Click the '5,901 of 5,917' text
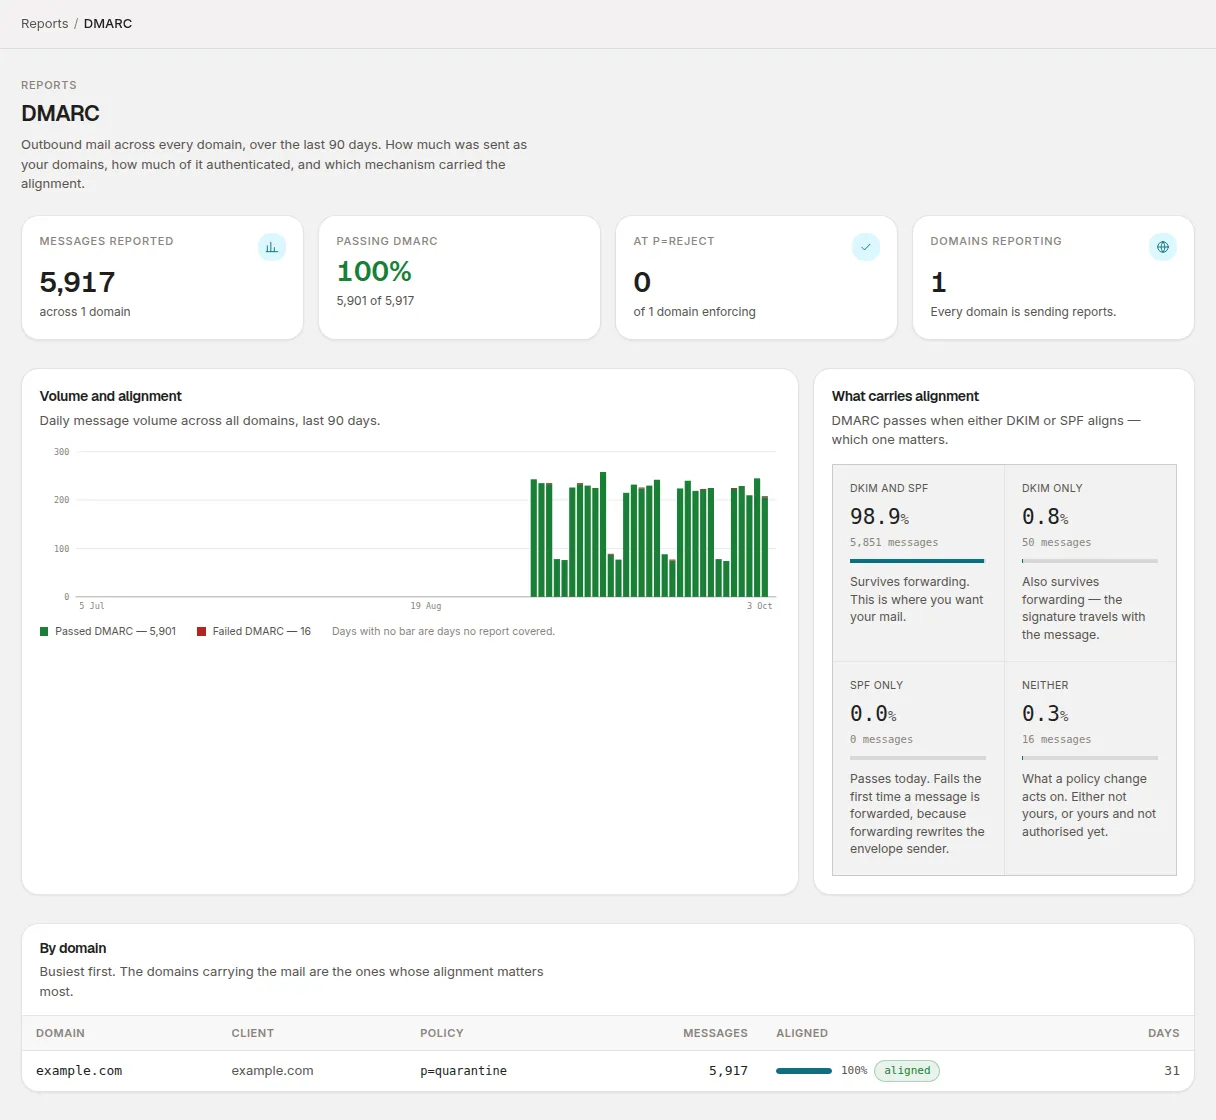The image size is (1216, 1120). click(x=375, y=301)
